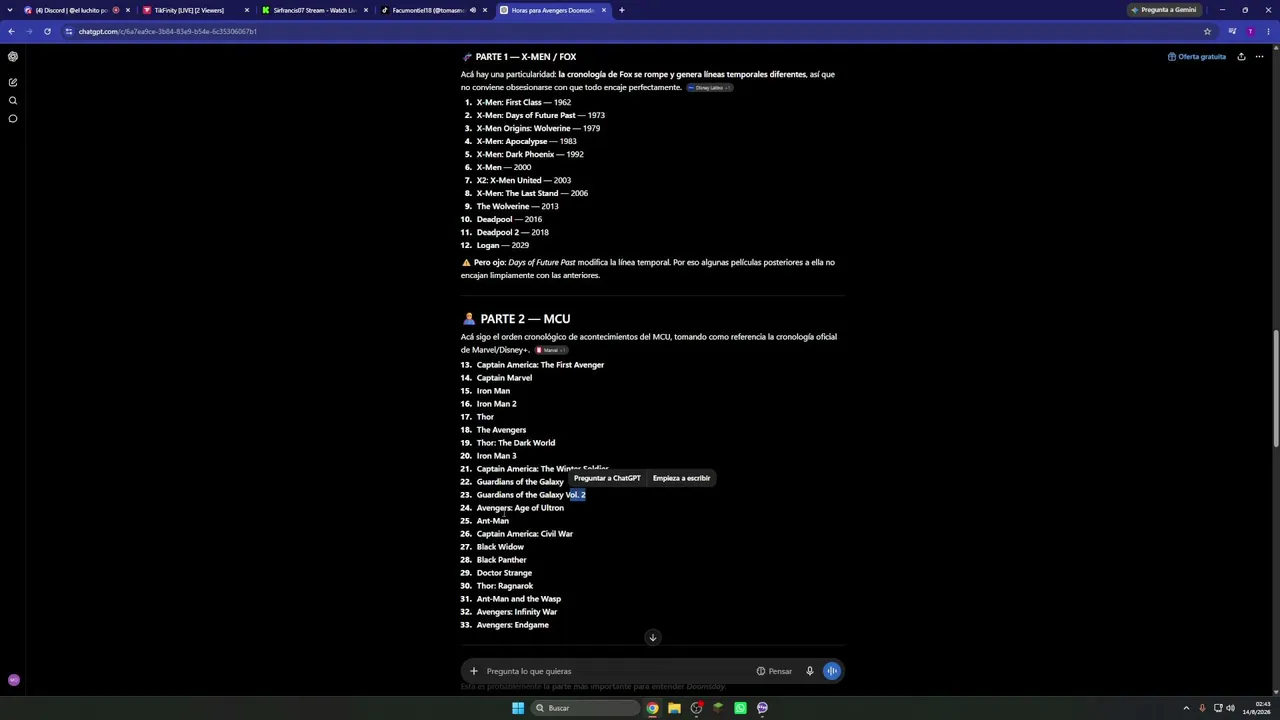1280x720 pixels.
Task: Reload the ChatGPT page
Action: (x=47, y=31)
